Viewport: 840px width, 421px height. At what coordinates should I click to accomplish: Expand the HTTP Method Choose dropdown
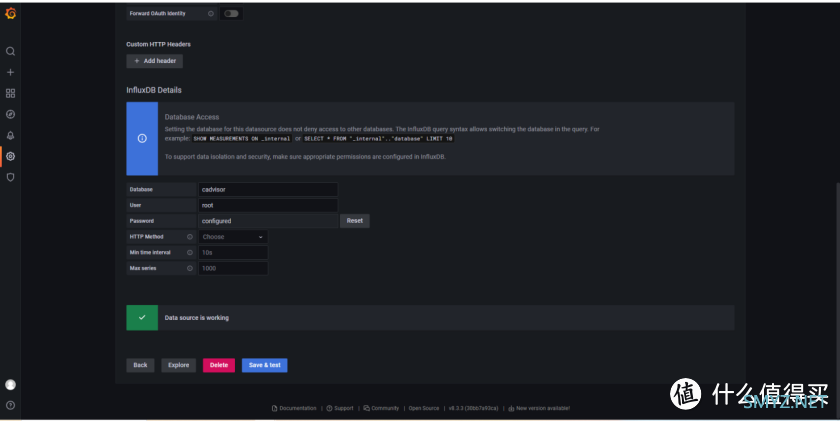[x=233, y=237]
